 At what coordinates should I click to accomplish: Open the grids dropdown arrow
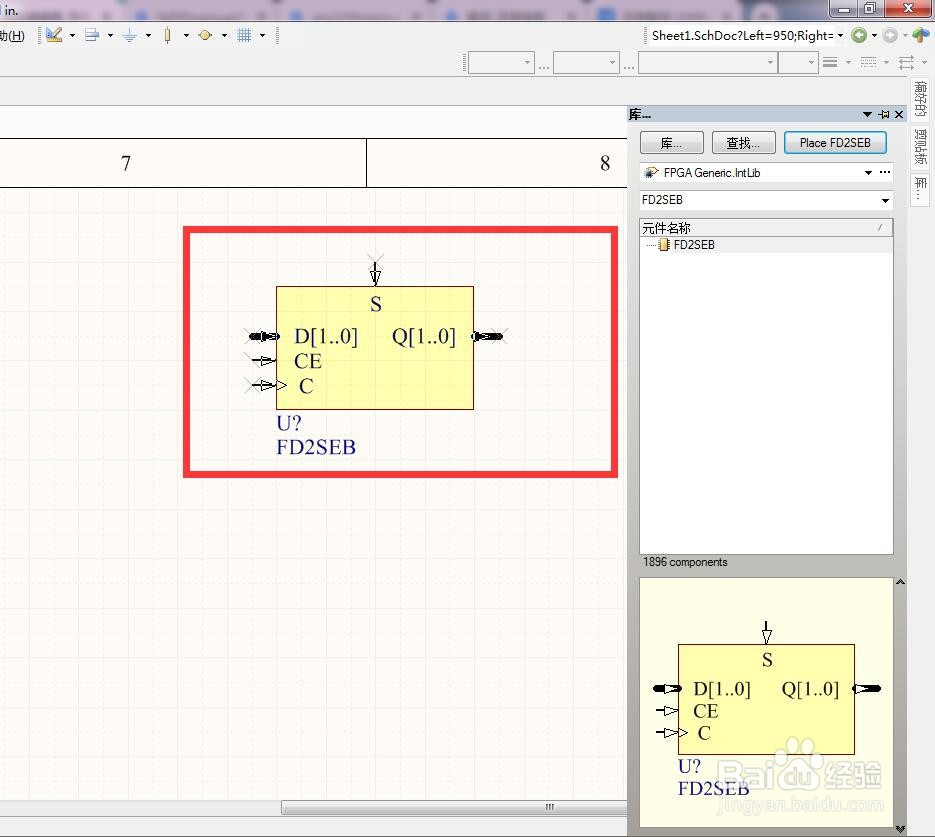point(262,36)
